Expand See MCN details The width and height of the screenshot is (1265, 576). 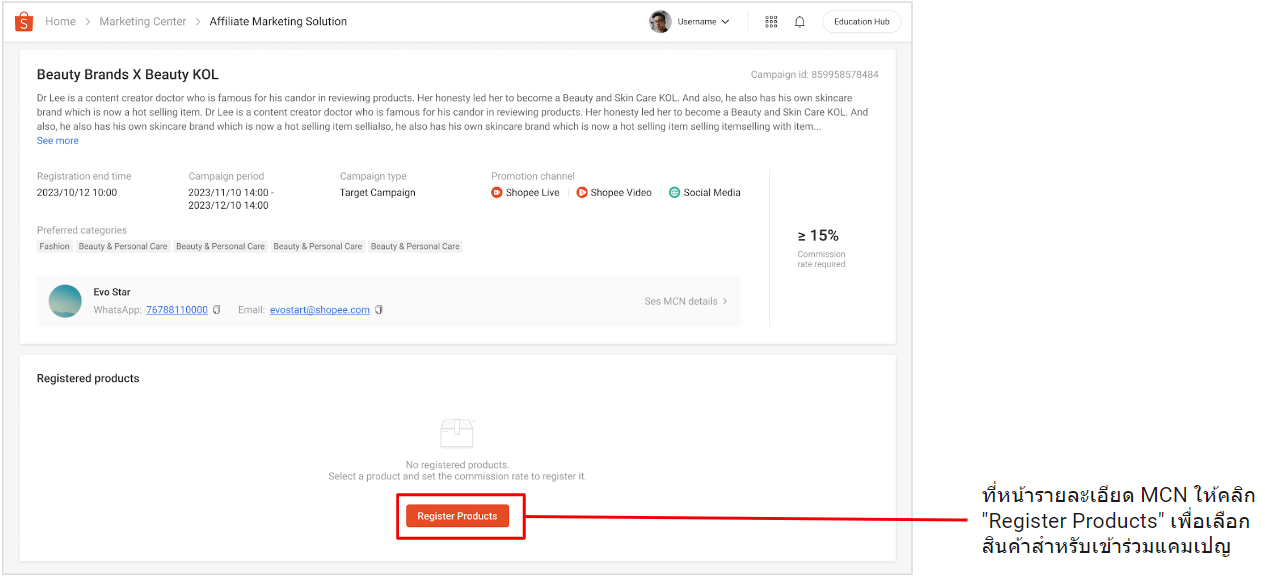[x=685, y=300]
